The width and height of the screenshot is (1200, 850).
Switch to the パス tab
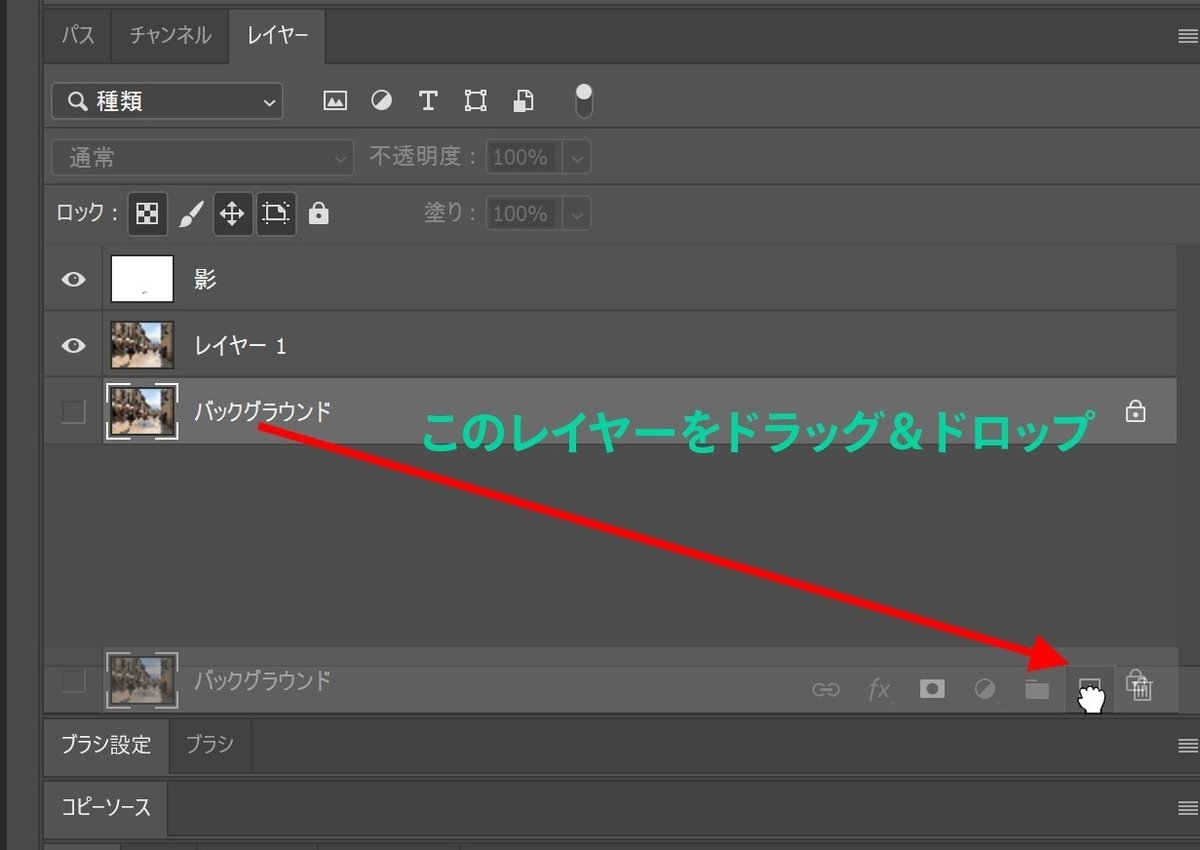point(77,35)
